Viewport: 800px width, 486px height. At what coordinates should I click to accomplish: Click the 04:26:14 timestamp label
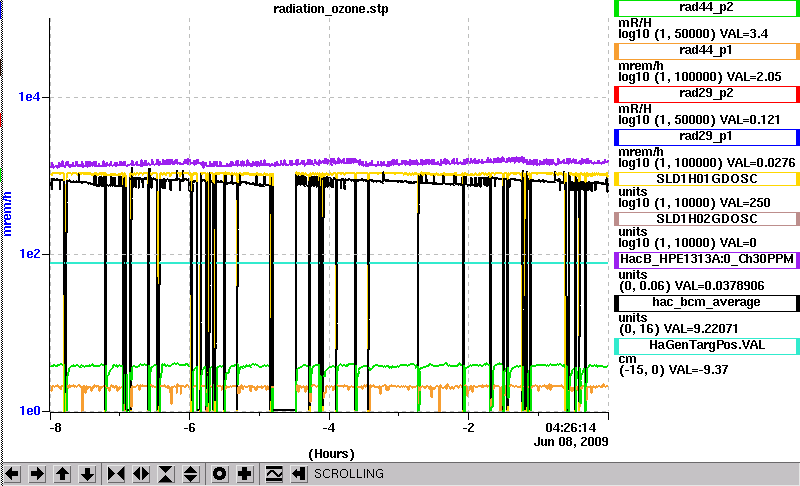pyautogui.click(x=570, y=427)
